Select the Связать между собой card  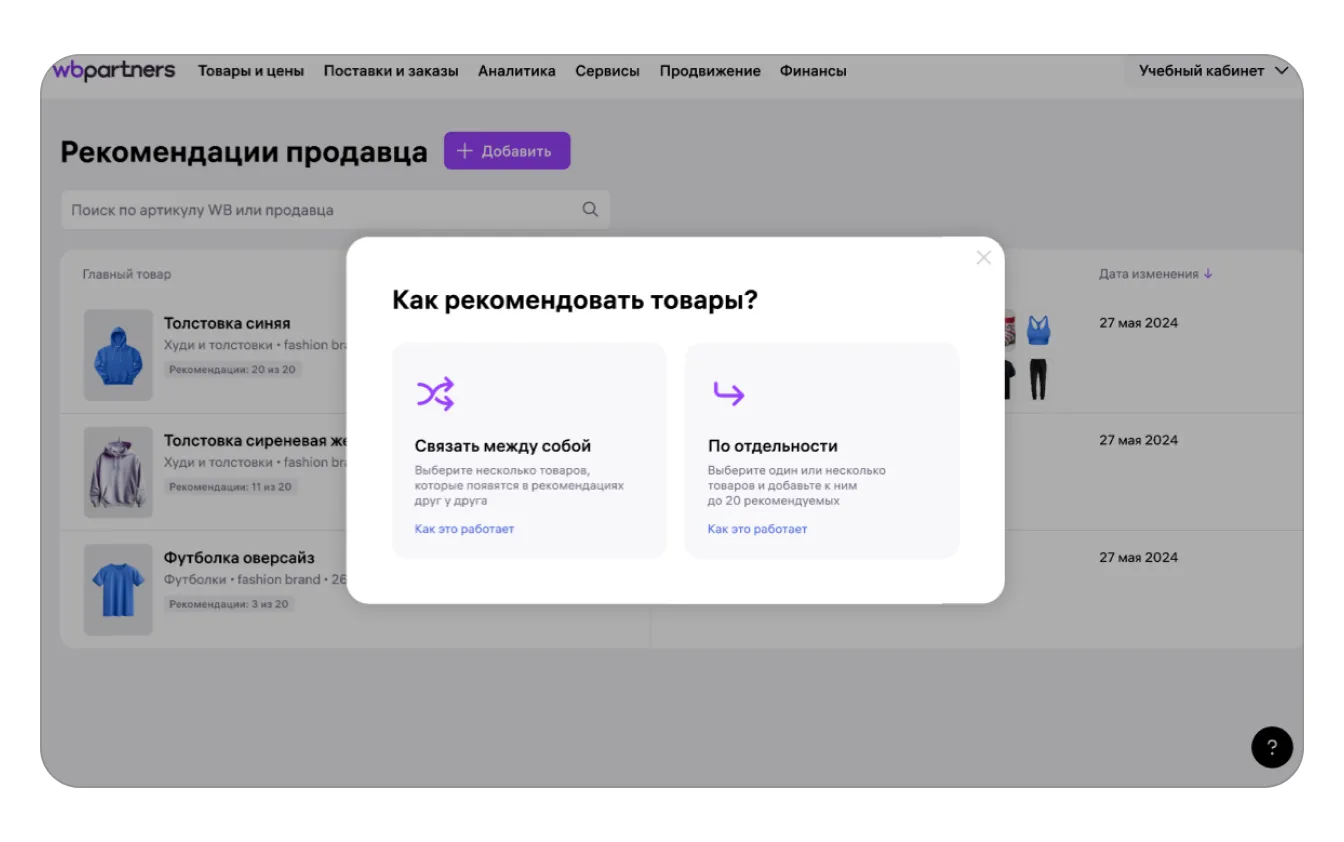pos(529,450)
